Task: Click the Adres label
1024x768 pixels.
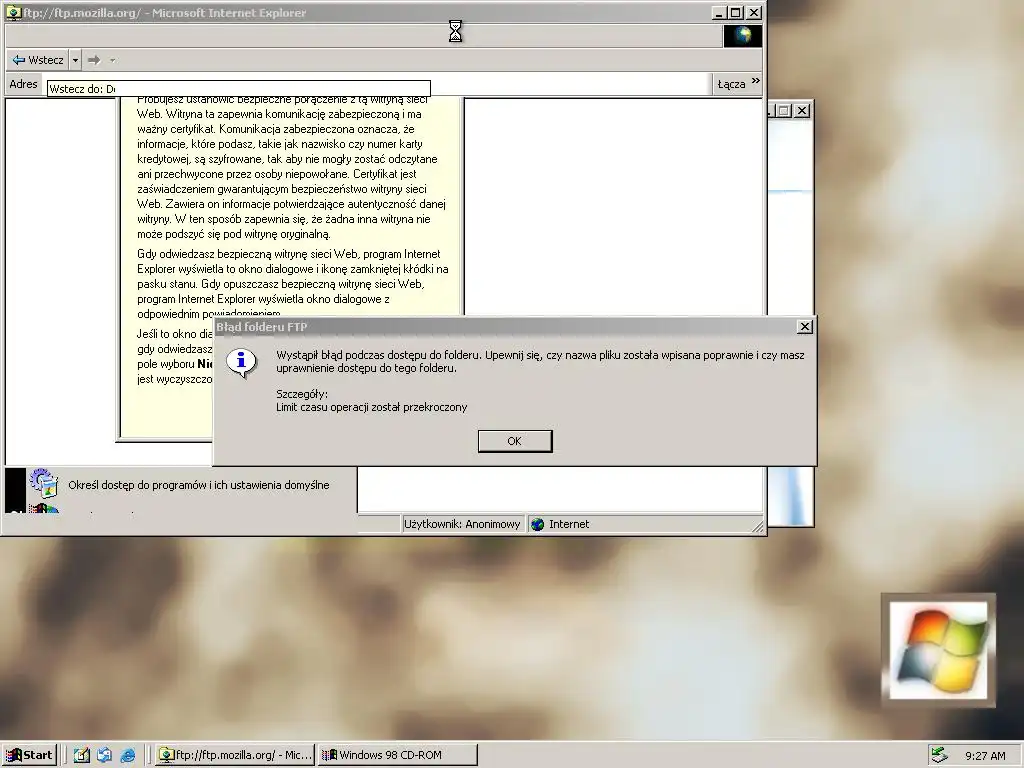Action: coord(24,84)
